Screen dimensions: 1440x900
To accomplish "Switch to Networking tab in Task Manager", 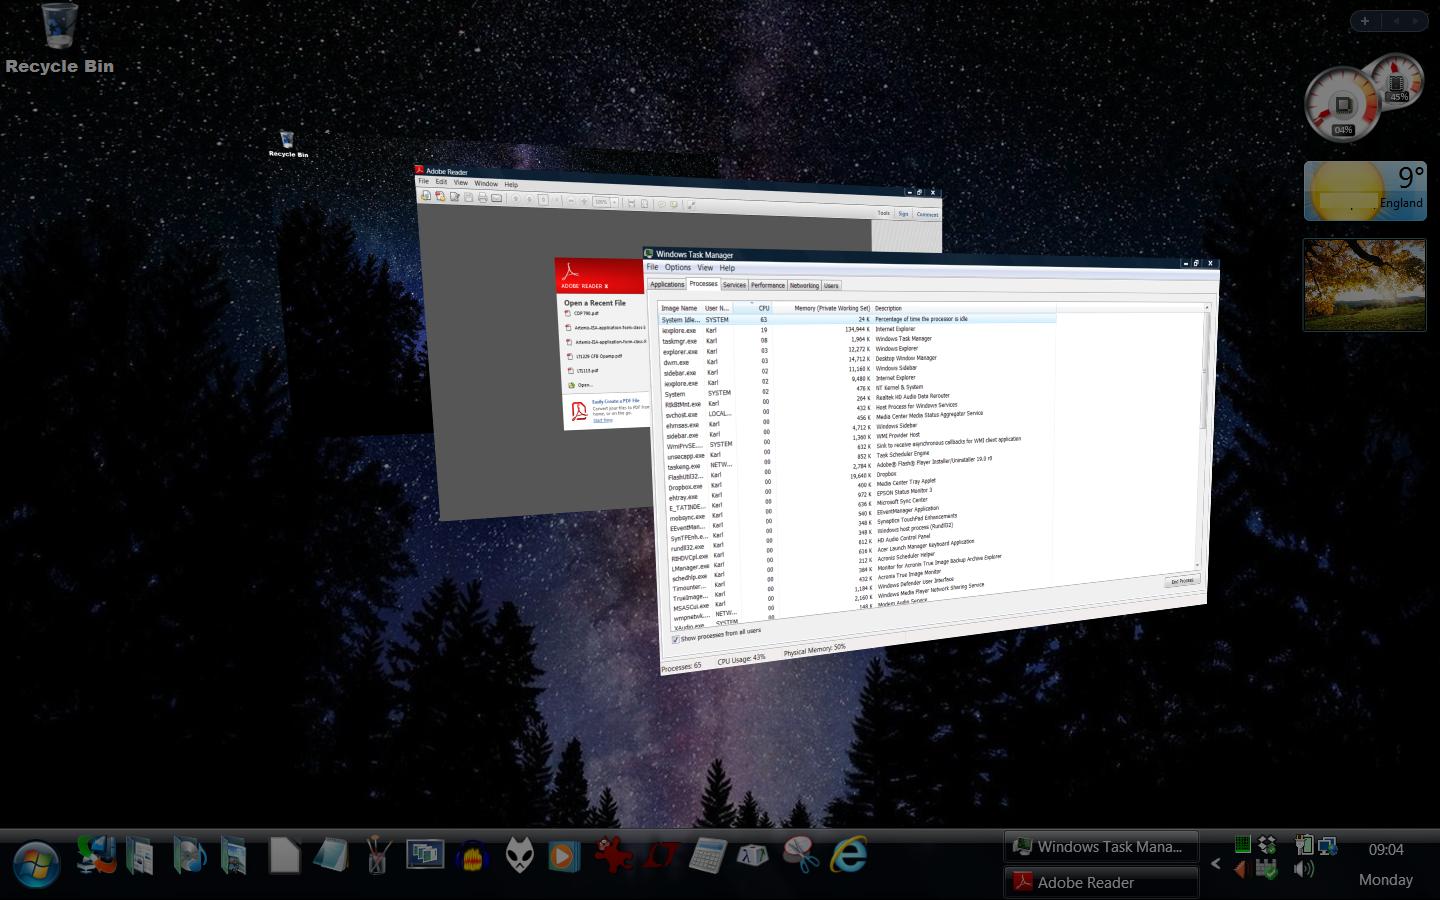I will [x=804, y=285].
